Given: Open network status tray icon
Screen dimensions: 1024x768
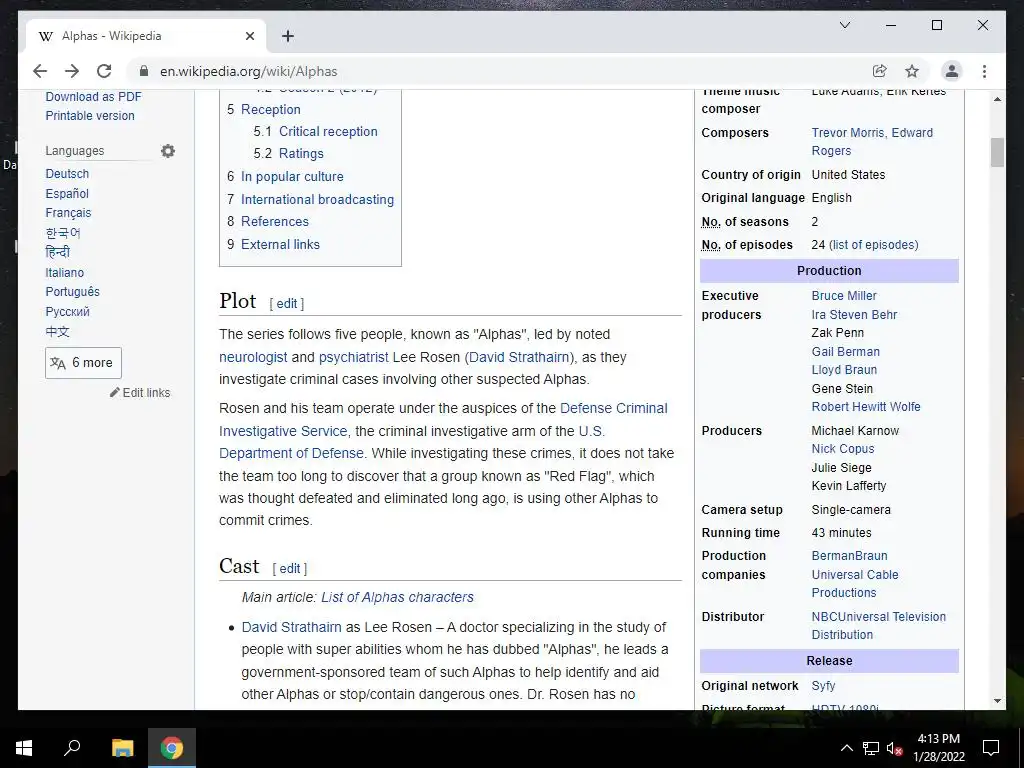Looking at the screenshot, I should pyautogui.click(x=871, y=748).
